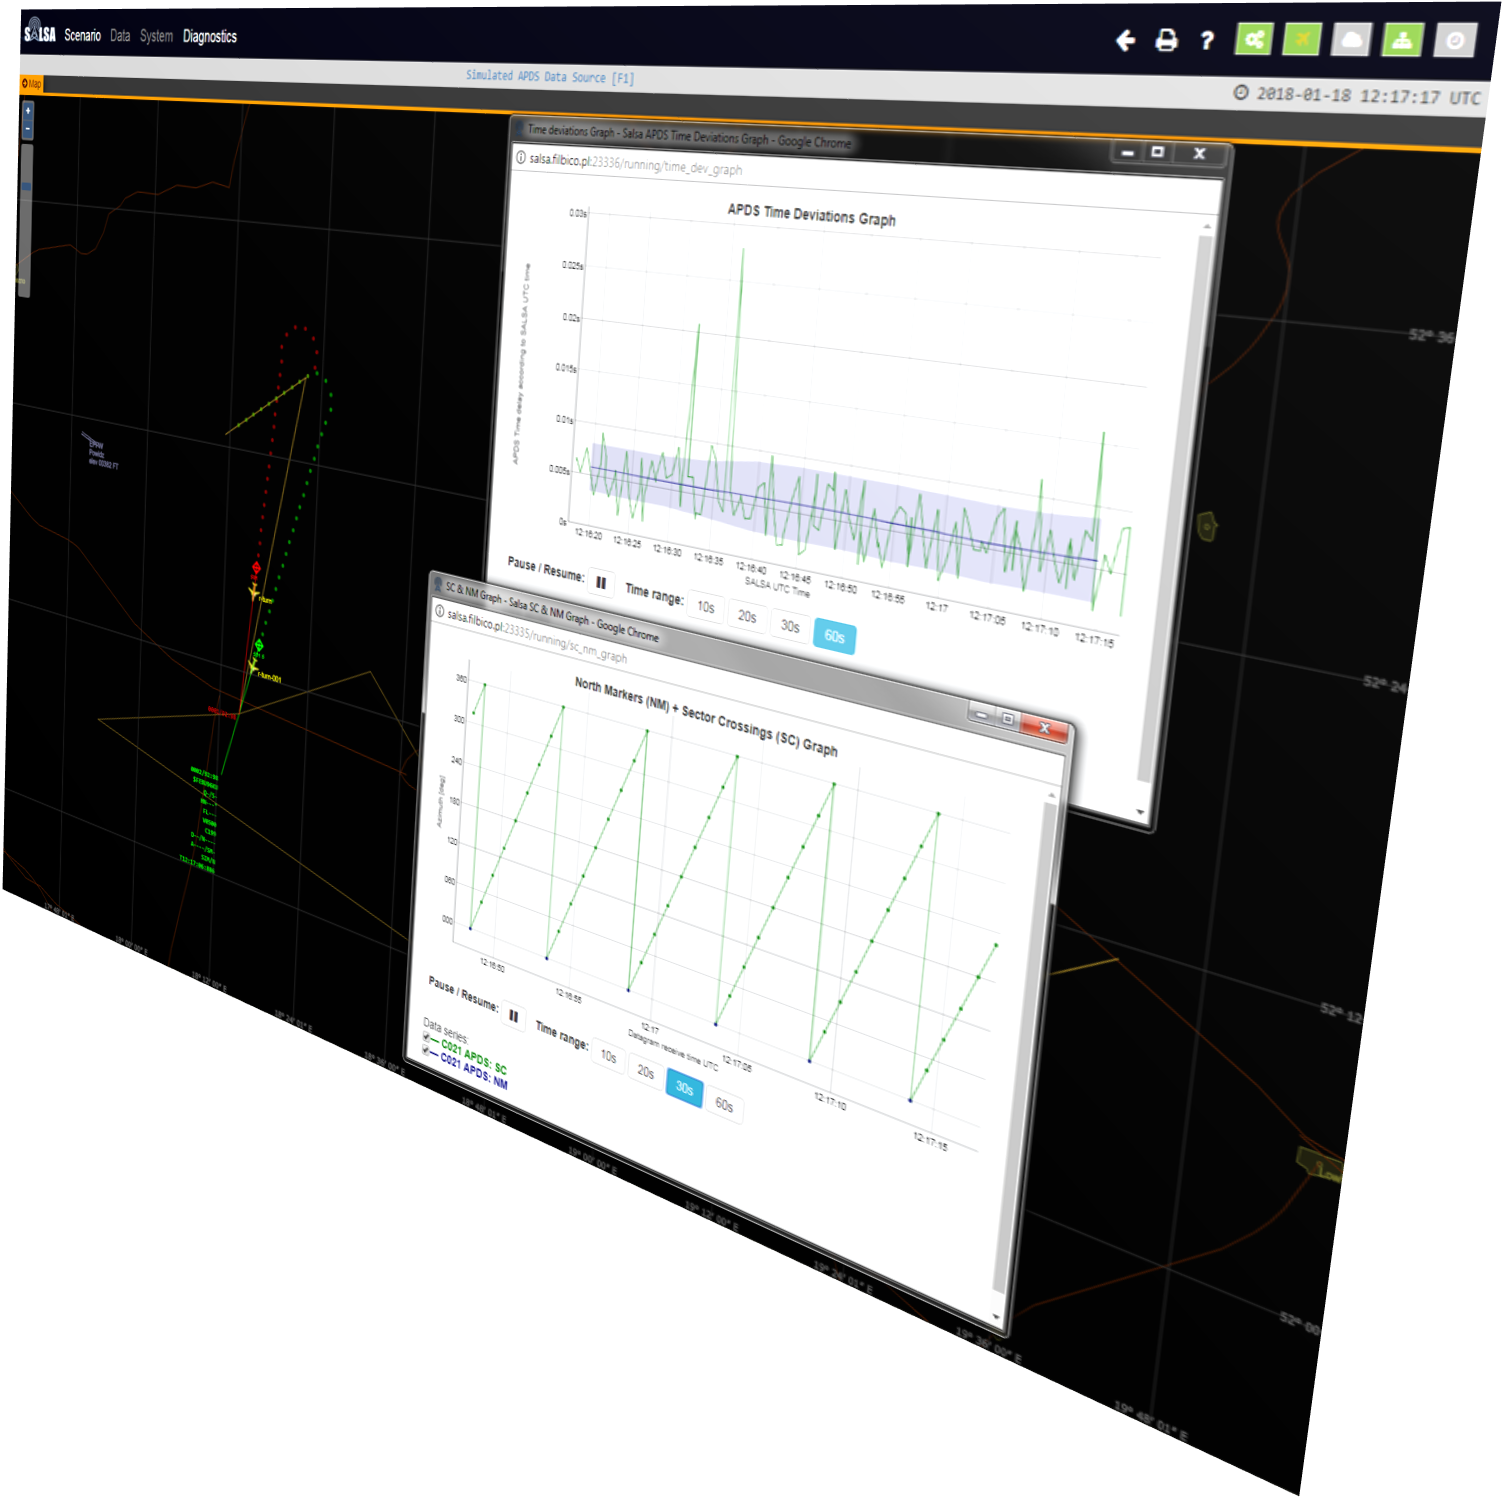Open the Scenario menu

click(82, 35)
